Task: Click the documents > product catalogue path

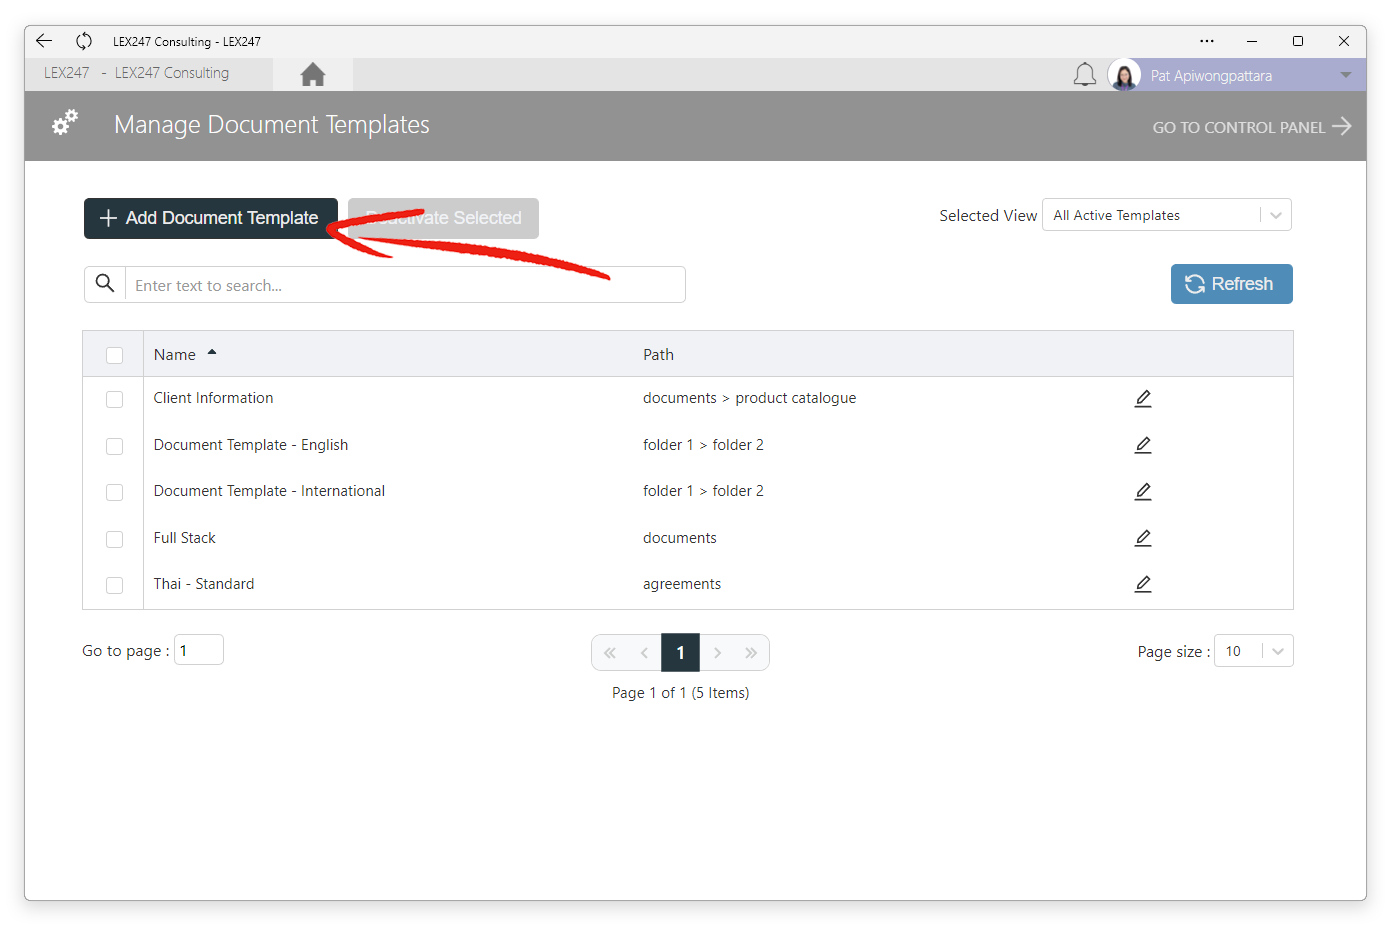Action: tap(749, 398)
